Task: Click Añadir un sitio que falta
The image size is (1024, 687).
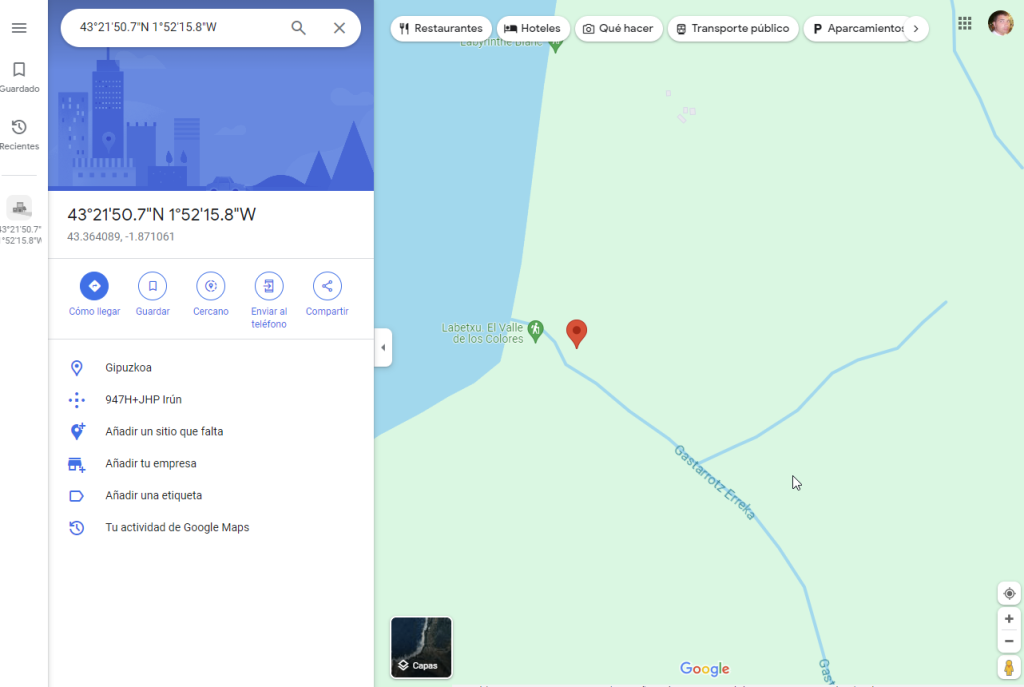Action: point(164,432)
